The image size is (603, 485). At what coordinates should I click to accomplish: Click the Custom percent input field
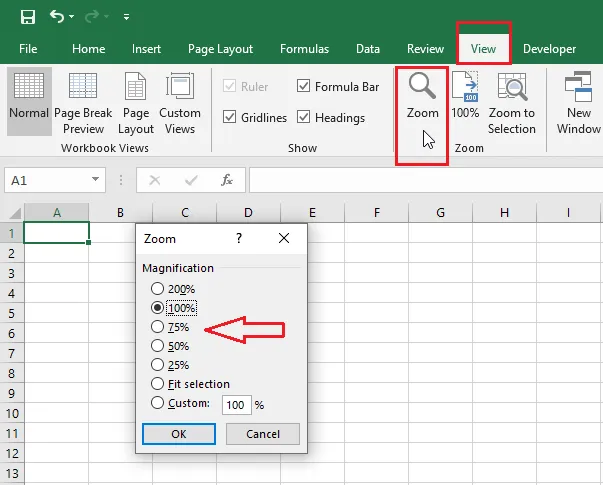point(237,405)
